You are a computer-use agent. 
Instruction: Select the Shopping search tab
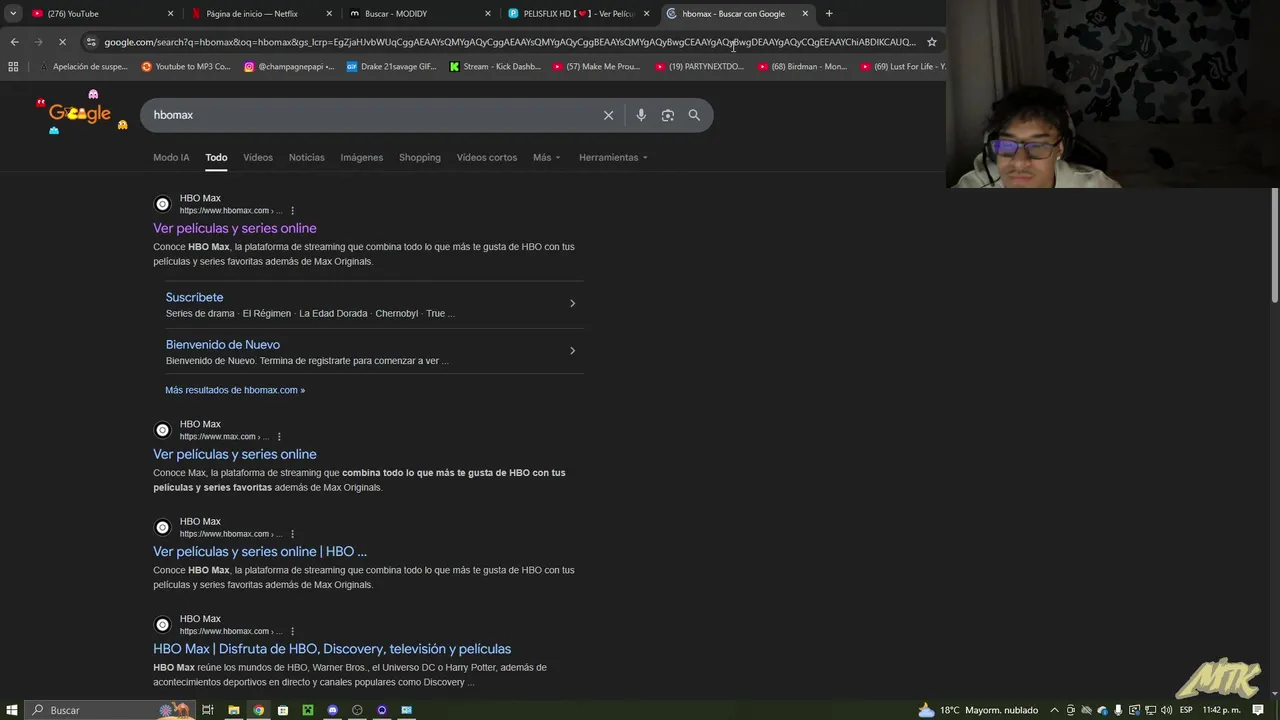(420, 157)
